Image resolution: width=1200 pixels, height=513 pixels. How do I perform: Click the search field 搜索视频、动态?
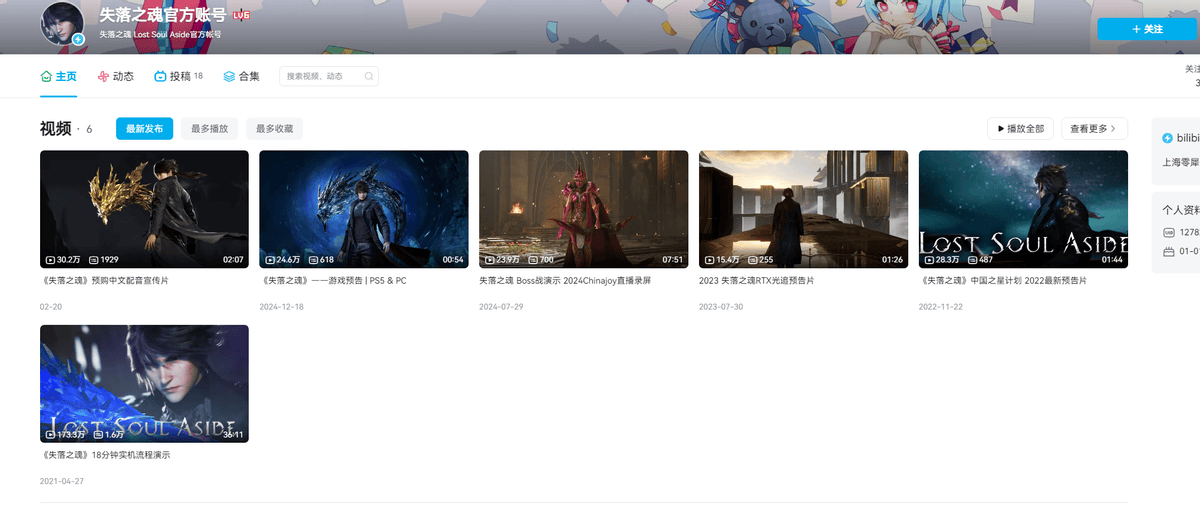(x=328, y=76)
